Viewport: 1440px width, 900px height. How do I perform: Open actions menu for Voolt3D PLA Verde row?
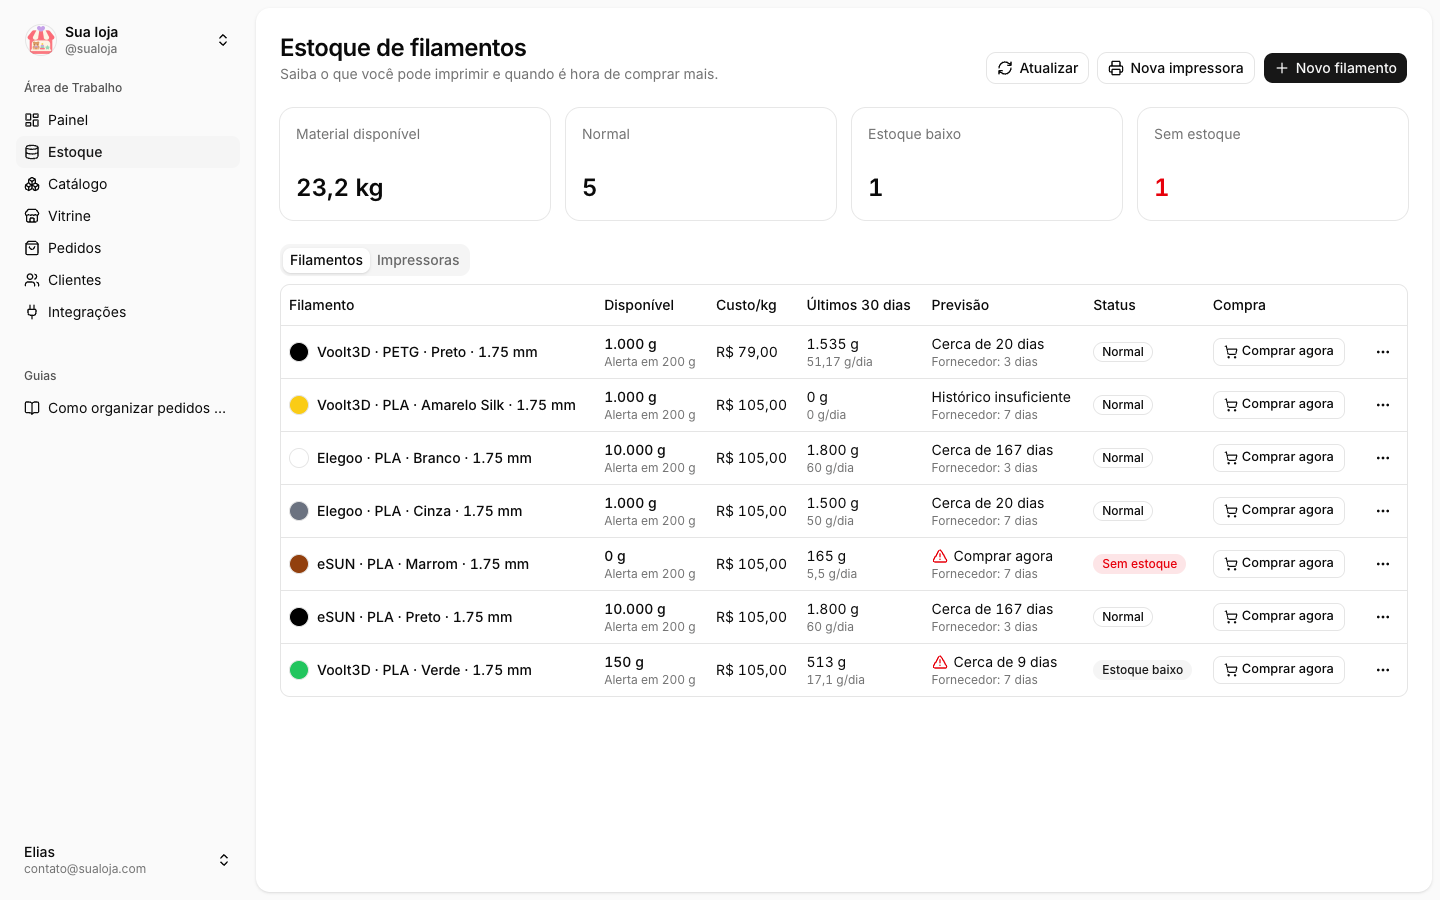click(x=1383, y=670)
